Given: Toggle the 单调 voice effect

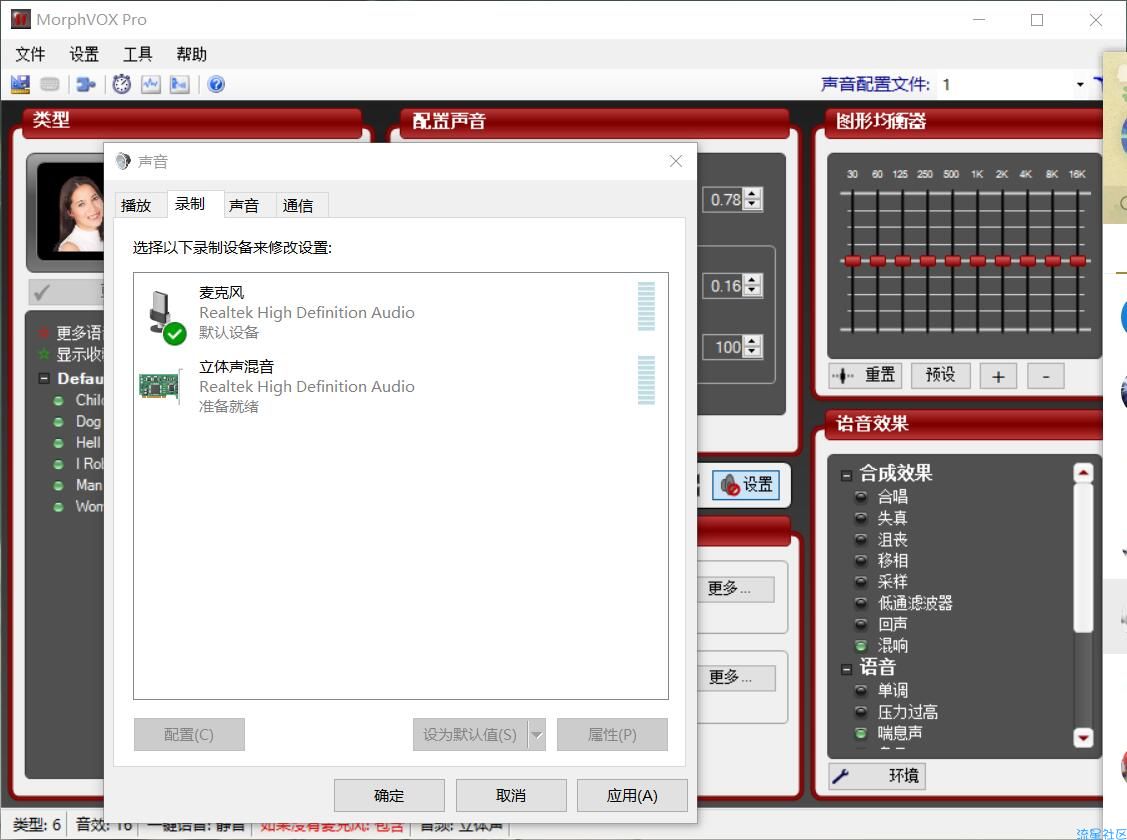Looking at the screenshot, I should click(x=860, y=690).
